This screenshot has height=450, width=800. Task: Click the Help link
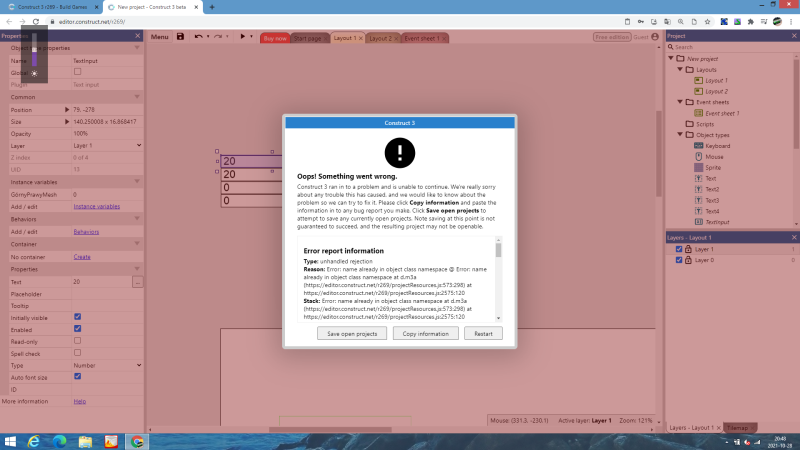80,402
